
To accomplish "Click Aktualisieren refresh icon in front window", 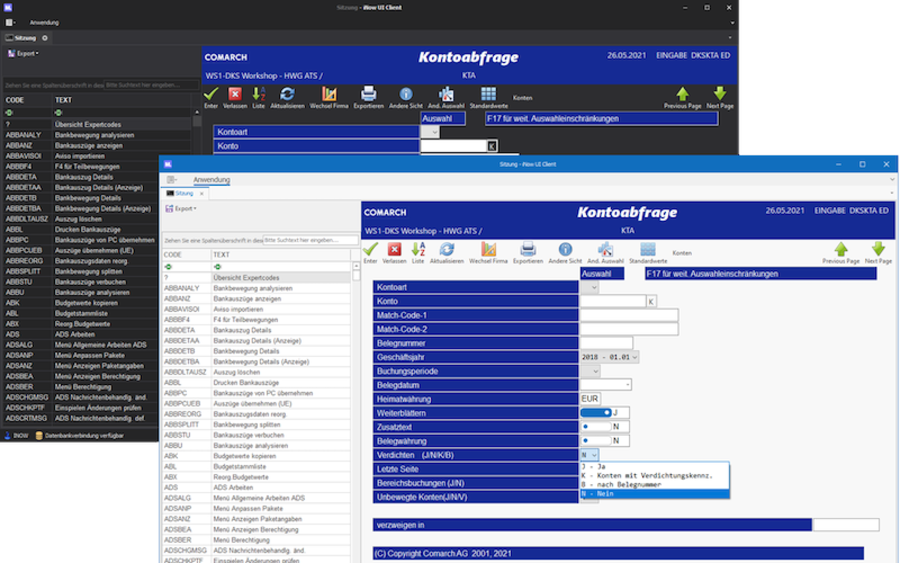I will [x=447, y=249].
